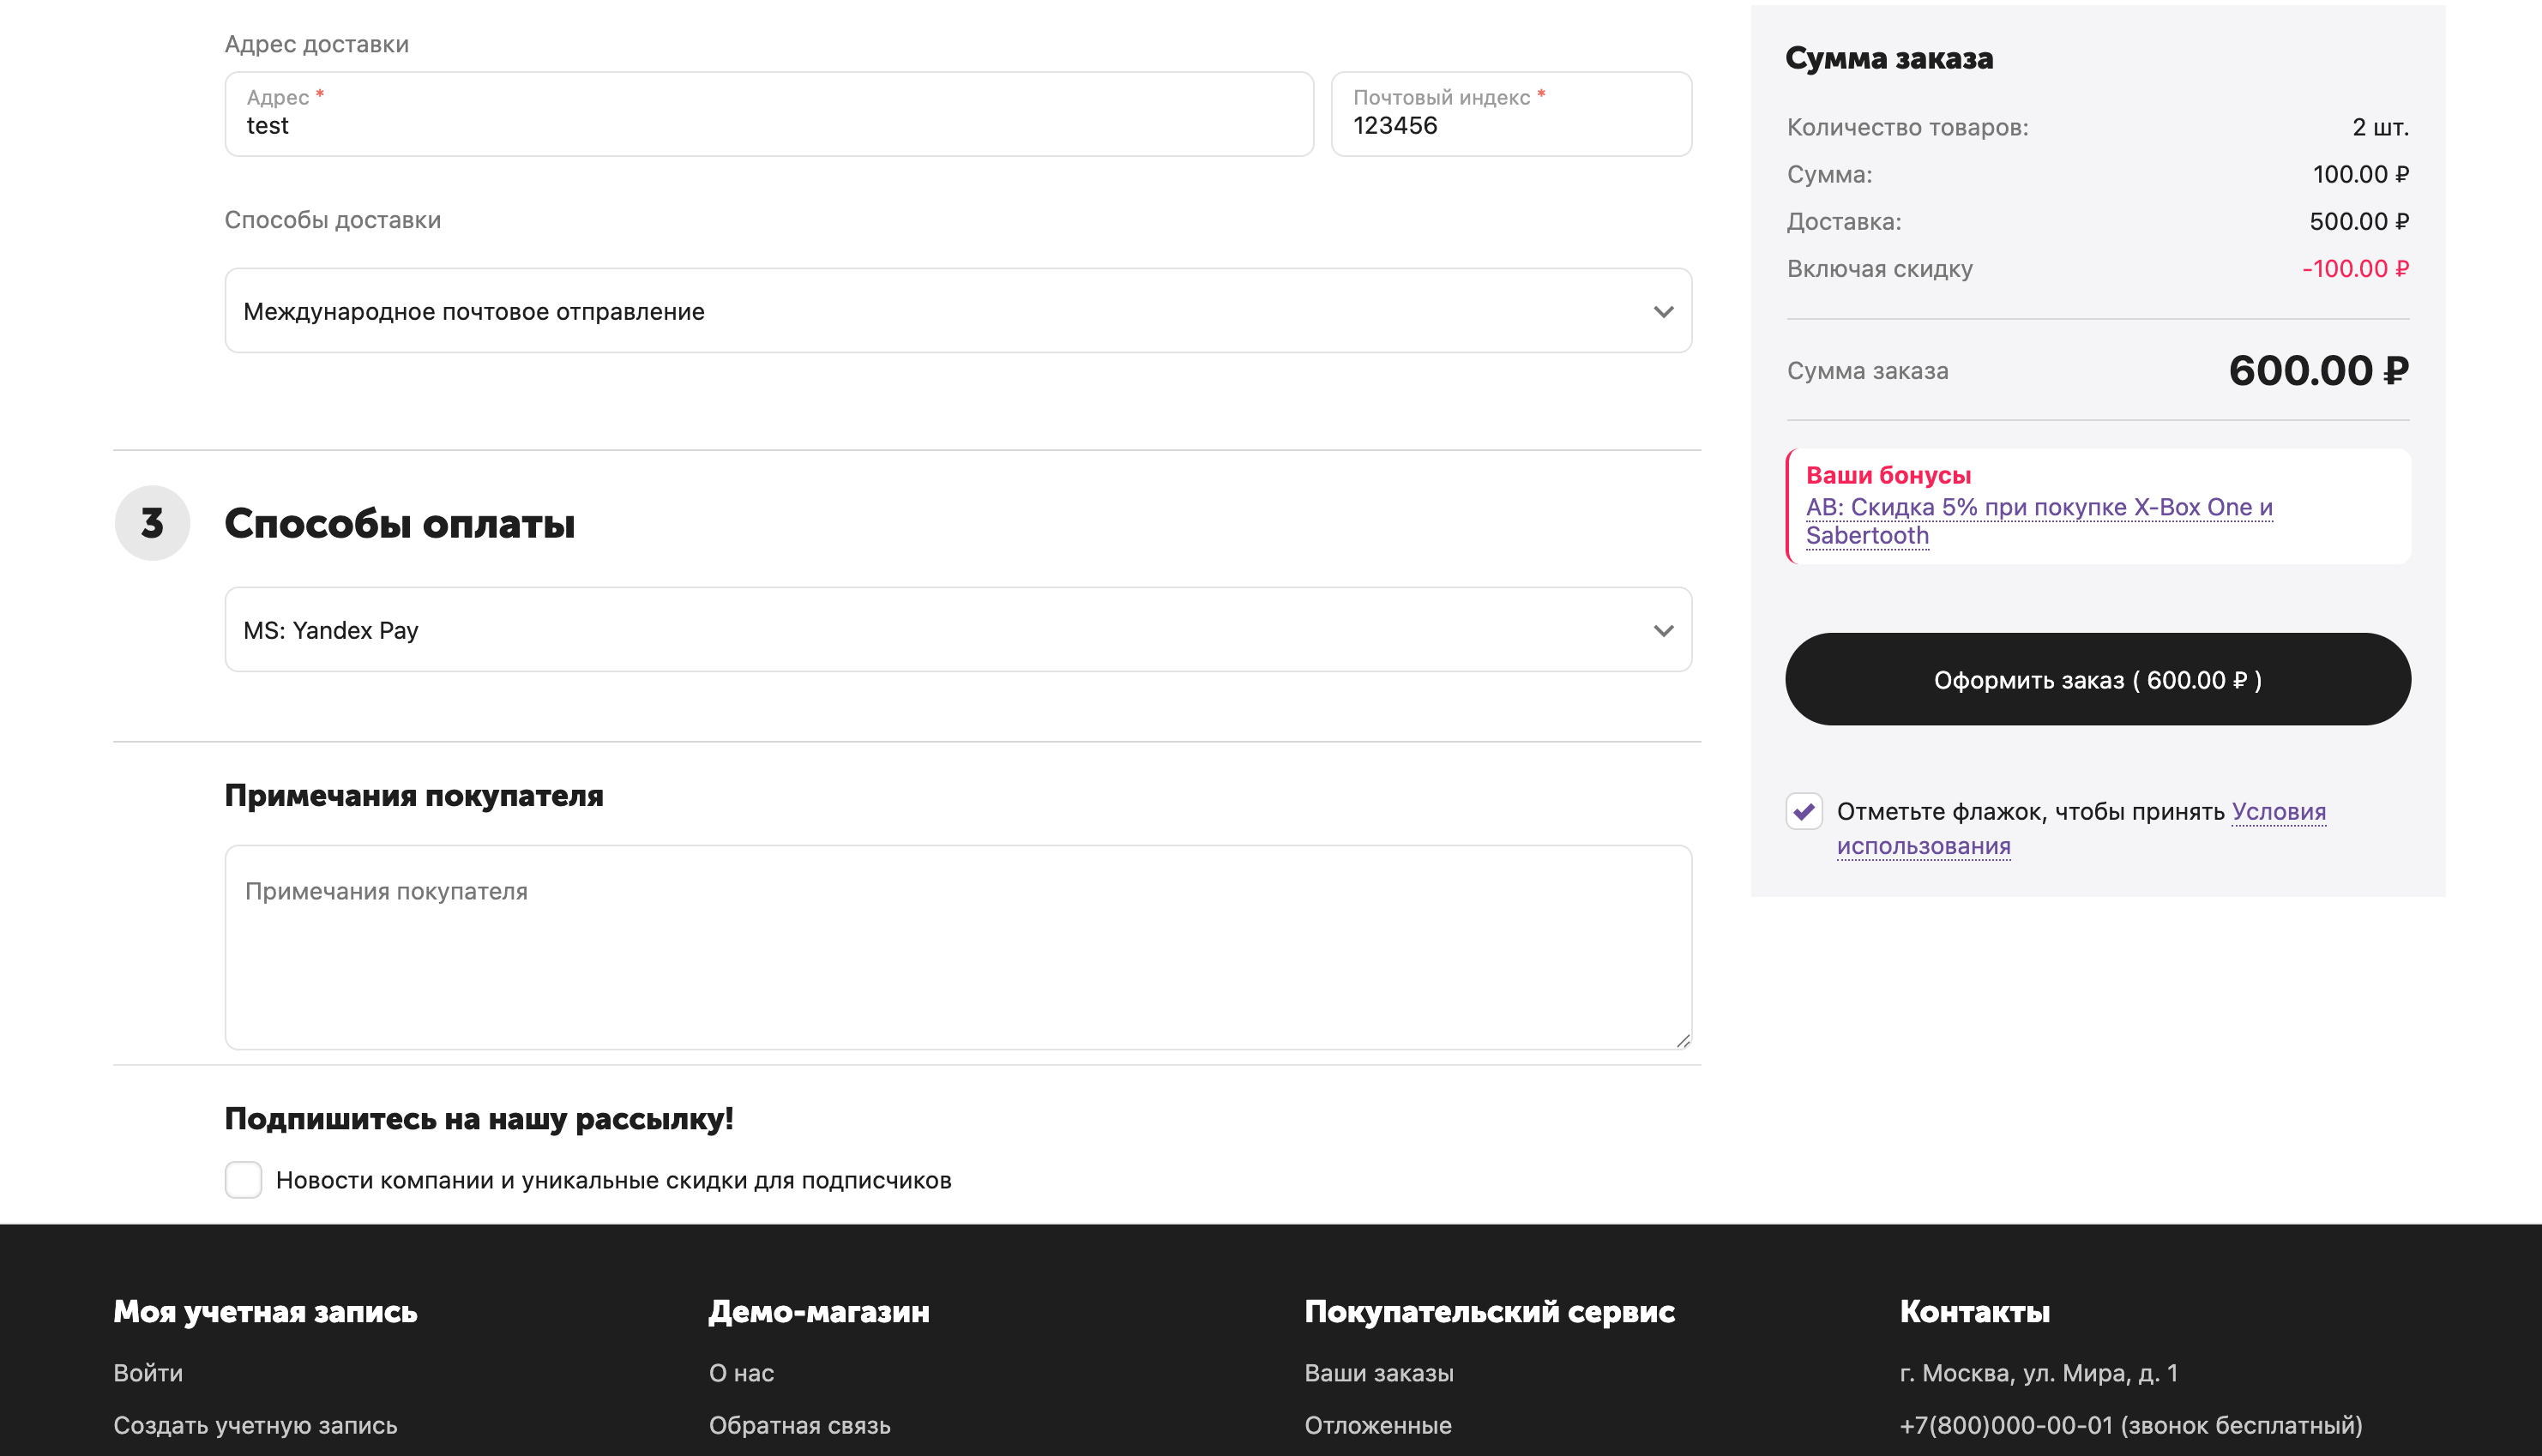Click the Примечания покупателя heading
2542x1456 pixels.
(414, 796)
